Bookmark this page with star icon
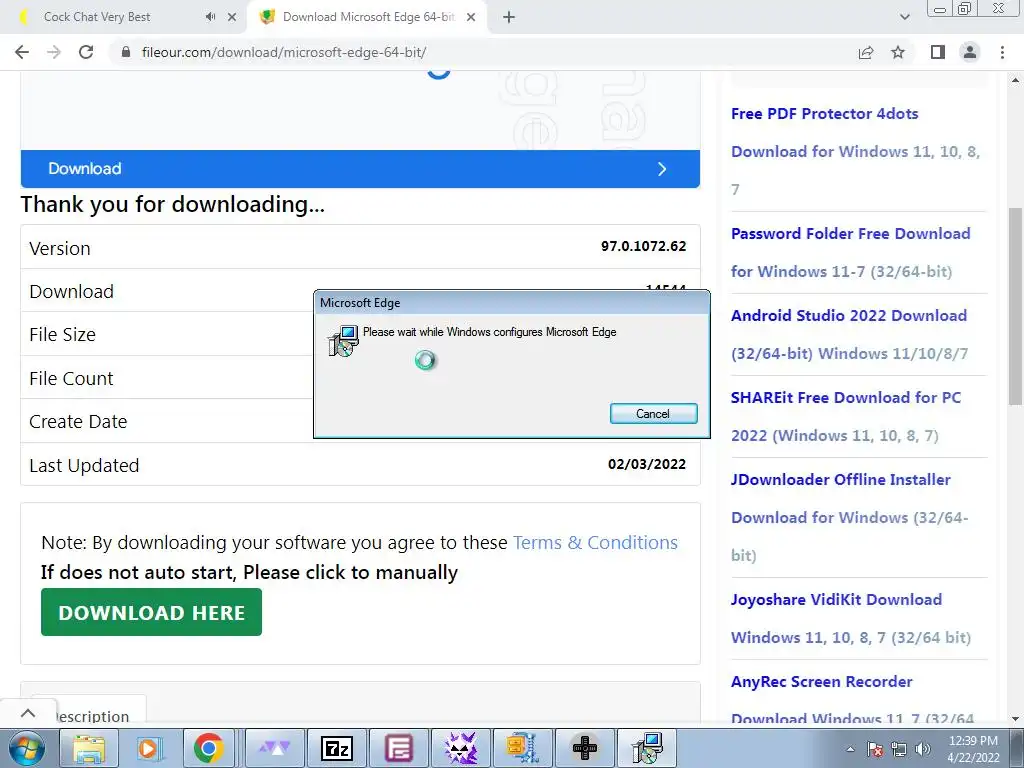Image resolution: width=1024 pixels, height=768 pixels. coord(898,52)
